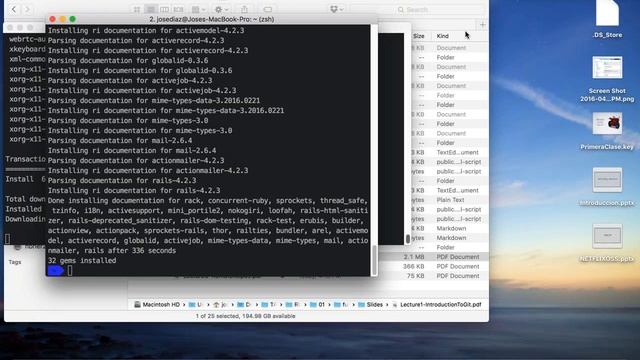Click the Finder edit tags button

click(268, 9)
